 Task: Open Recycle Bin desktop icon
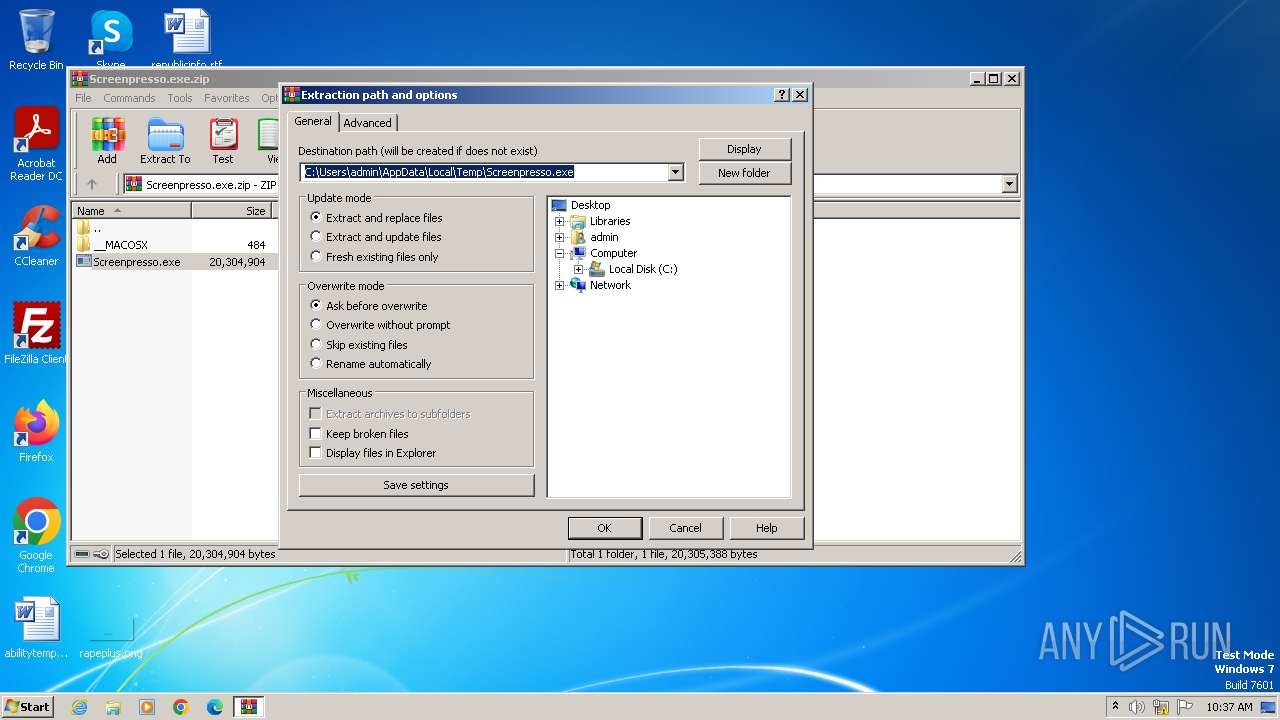(36, 39)
